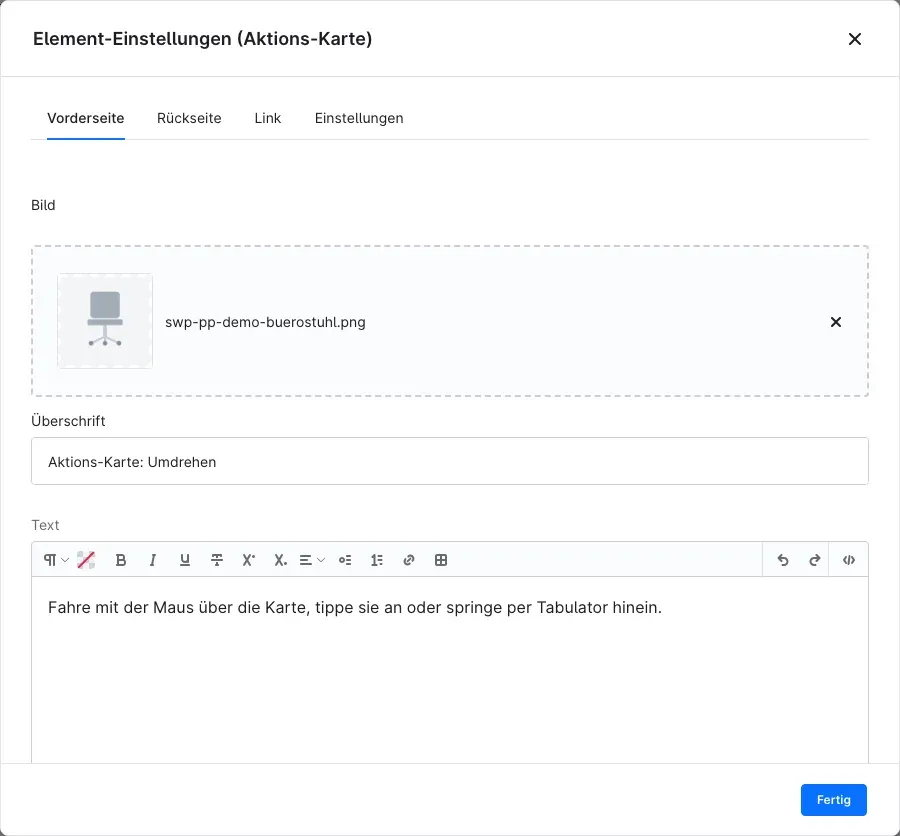The height and width of the screenshot is (836, 900).
Task: Insert a table in the editor
Action: click(x=441, y=560)
